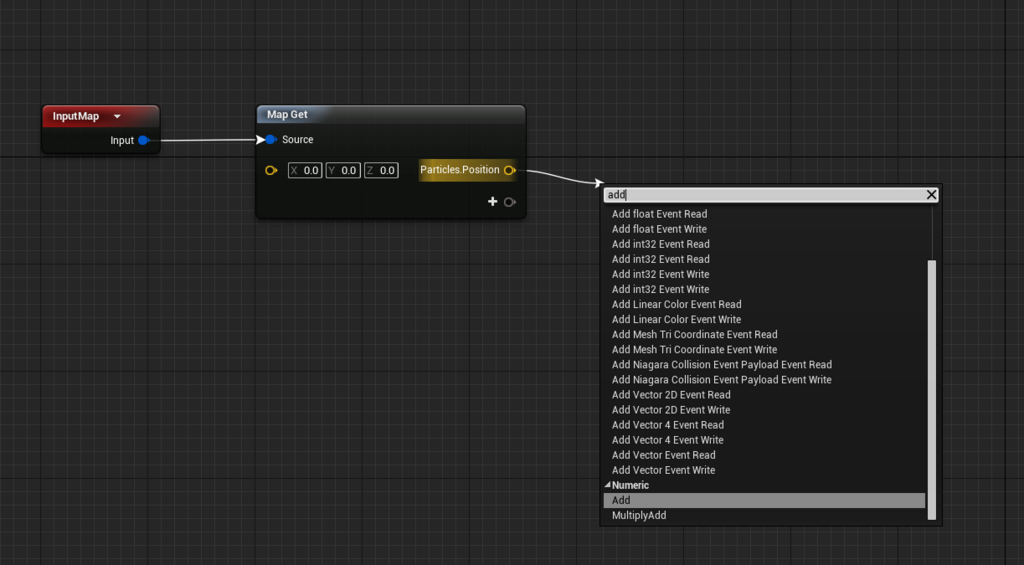Image resolution: width=1024 pixels, height=565 pixels.
Task: Choose 'Add Vector Event Write'
Action: 664,470
